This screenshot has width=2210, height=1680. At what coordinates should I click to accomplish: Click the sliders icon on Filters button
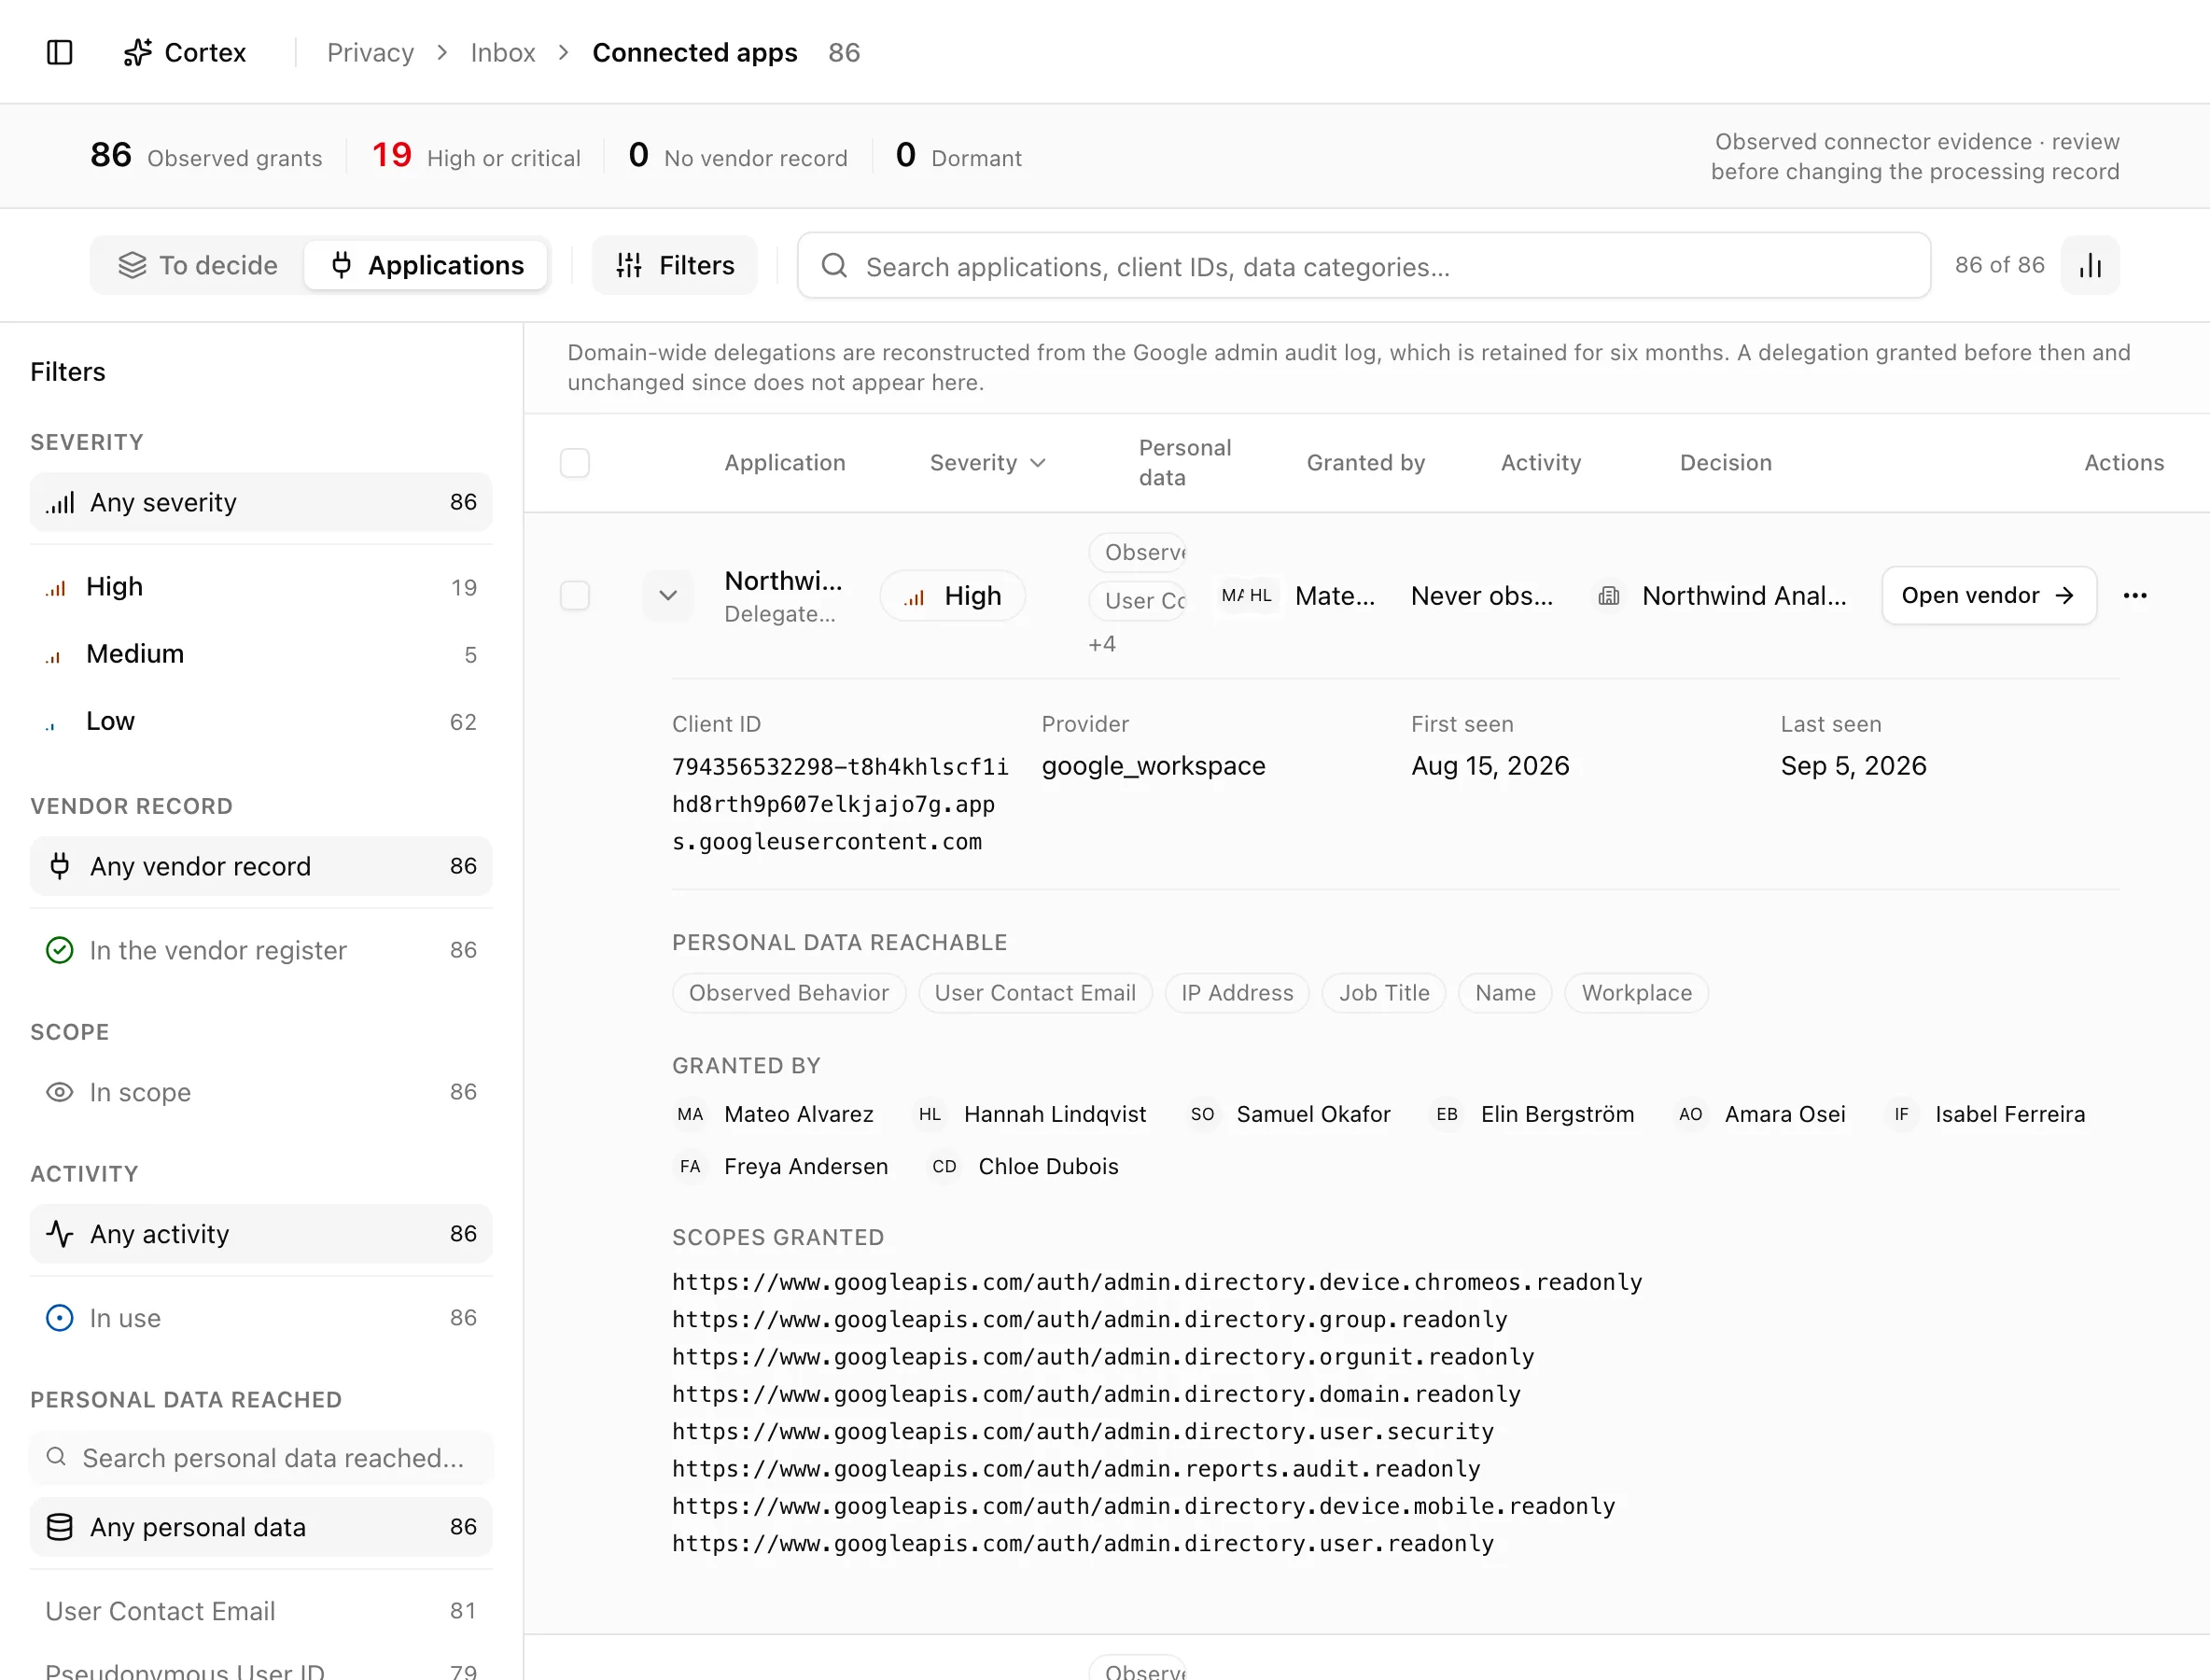click(629, 265)
